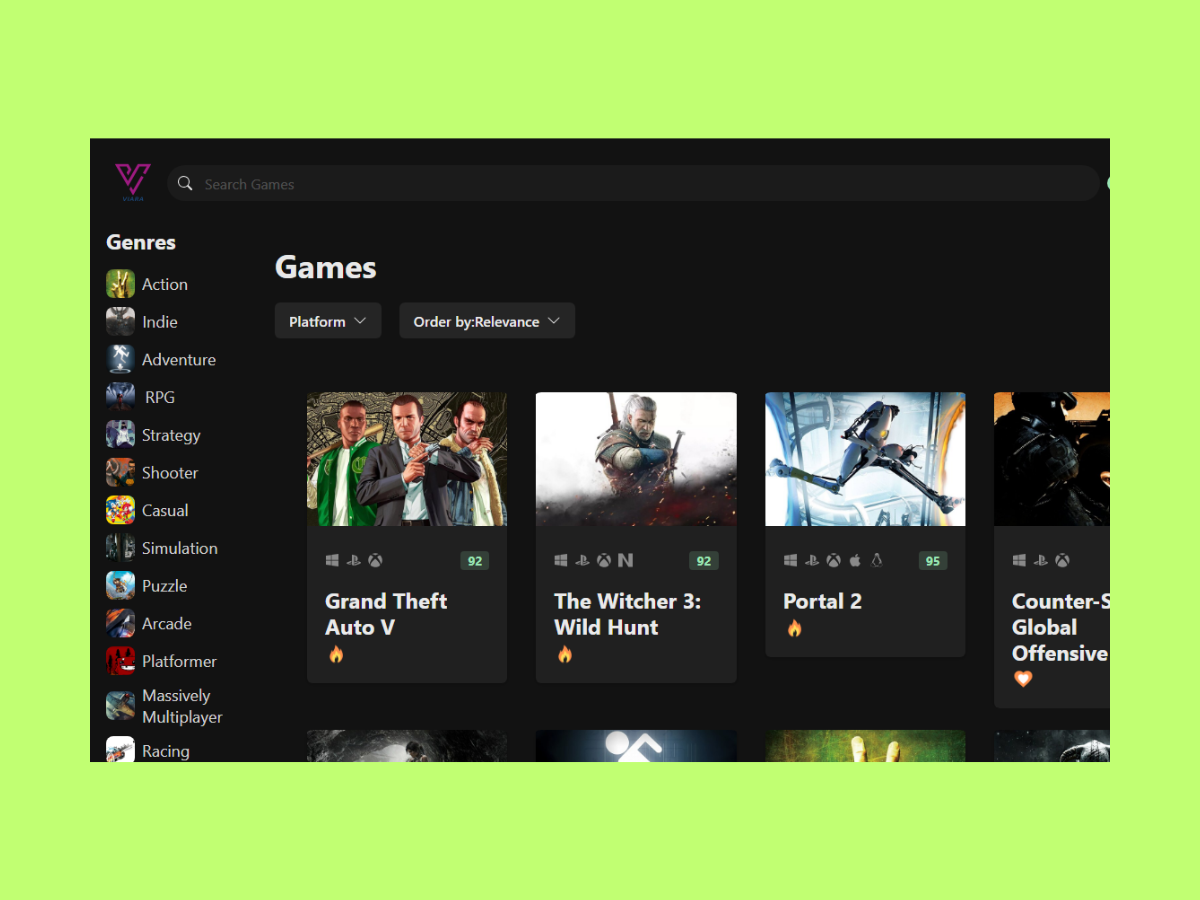Screen dimensions: 1200x900
Task: Click the Windows icon on Portal 2
Action: (790, 561)
